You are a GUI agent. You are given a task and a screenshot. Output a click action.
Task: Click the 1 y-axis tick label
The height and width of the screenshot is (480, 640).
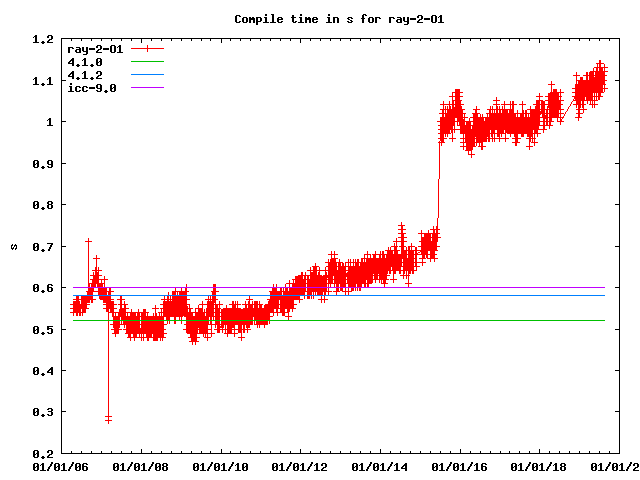point(49,122)
